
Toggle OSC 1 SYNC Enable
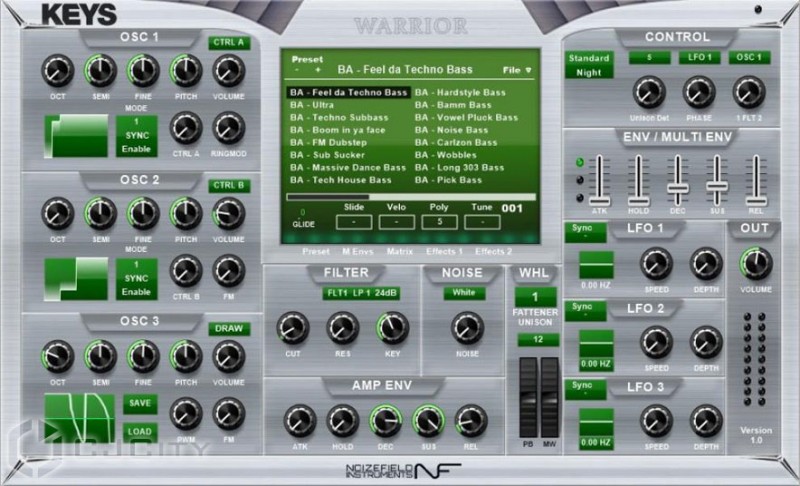(x=136, y=136)
